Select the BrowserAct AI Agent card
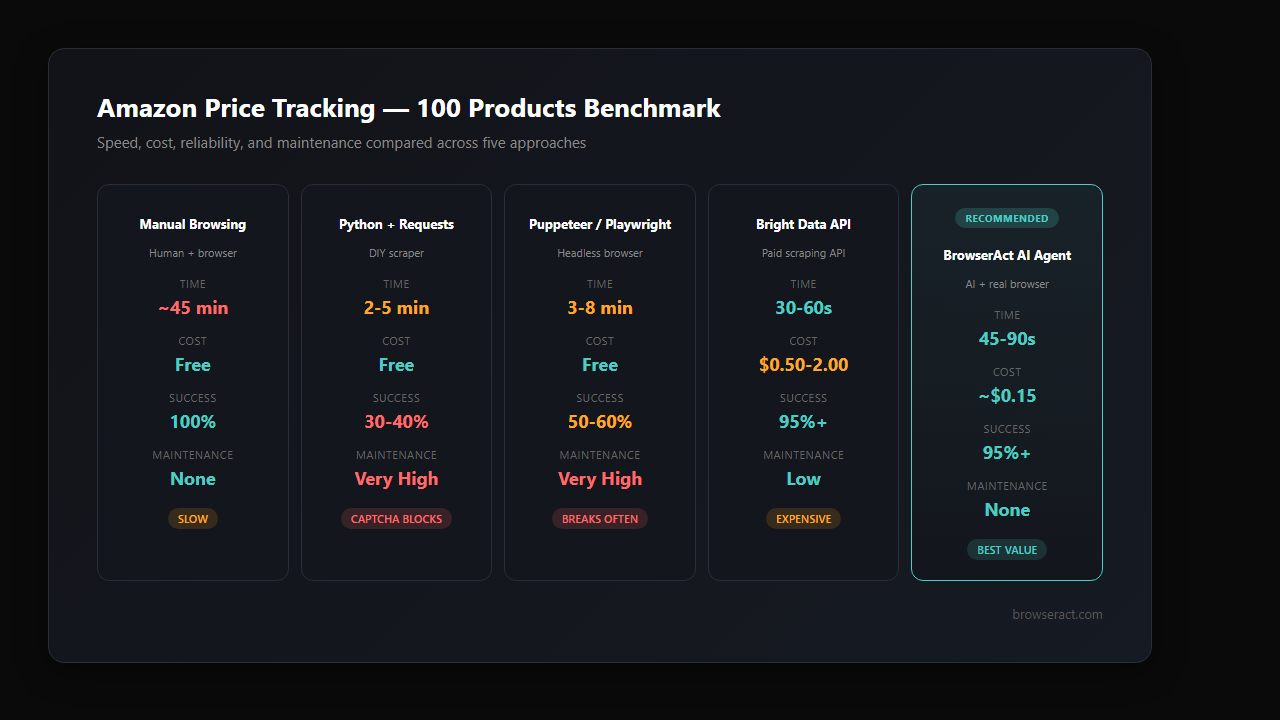1280x720 pixels. point(1007,382)
